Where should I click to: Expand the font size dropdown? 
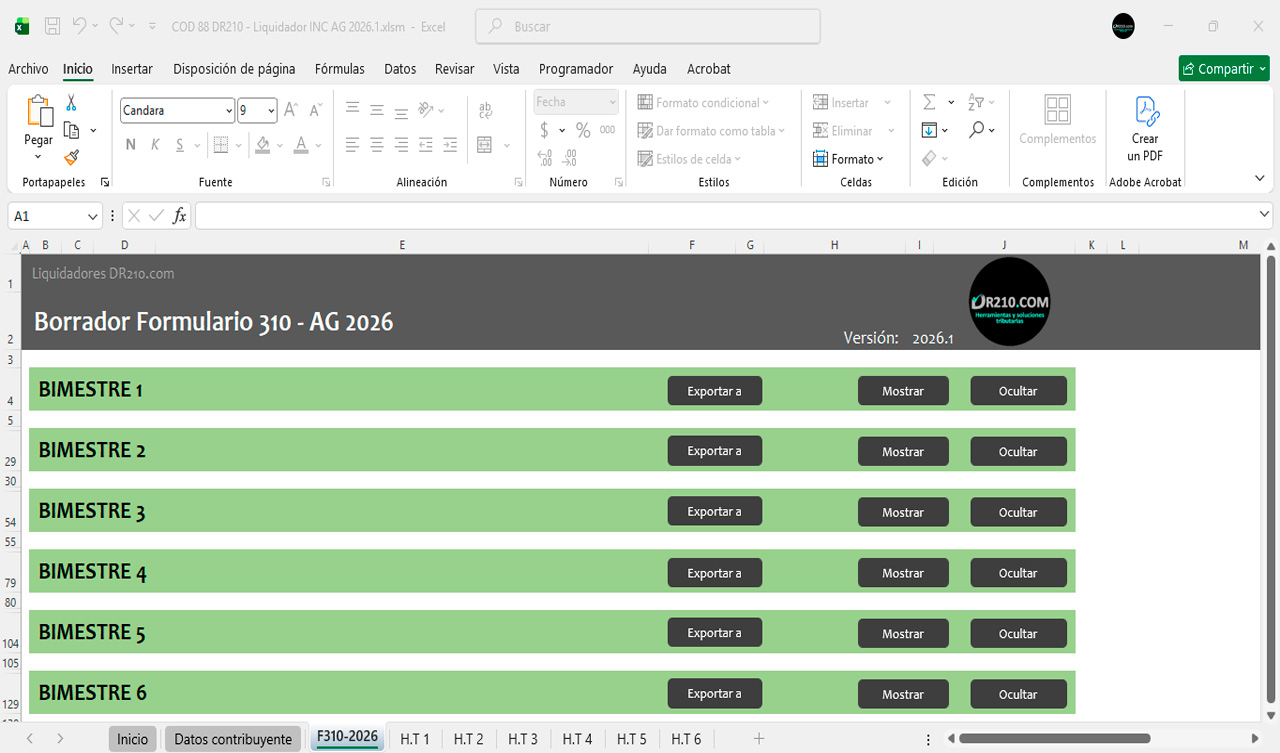[270, 111]
